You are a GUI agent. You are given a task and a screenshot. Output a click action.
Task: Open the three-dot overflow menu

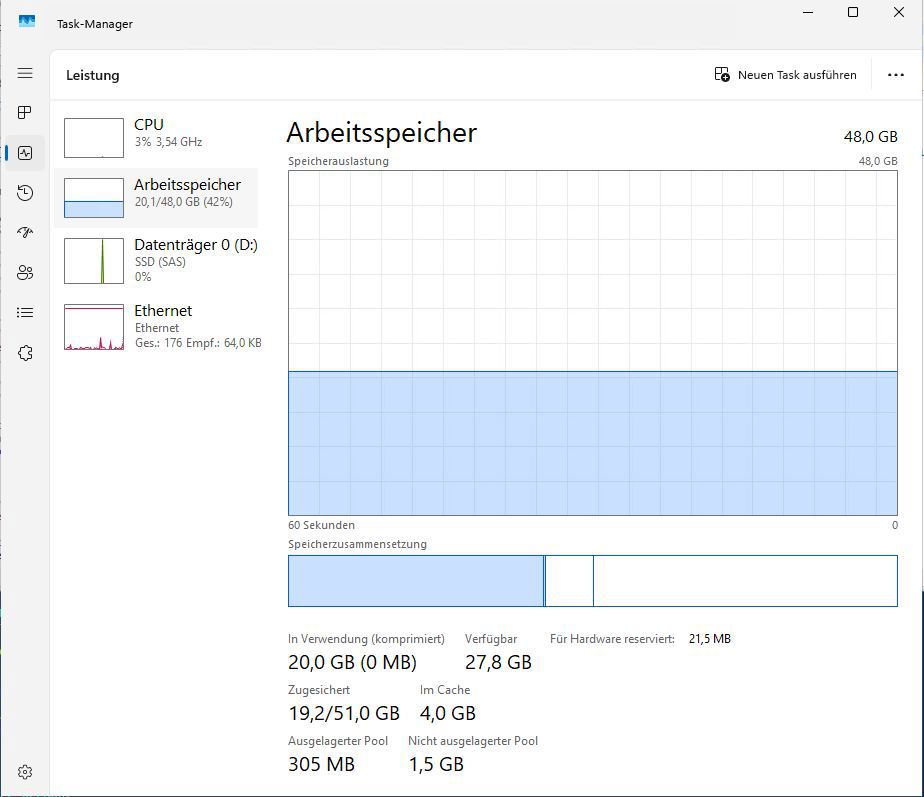click(897, 74)
